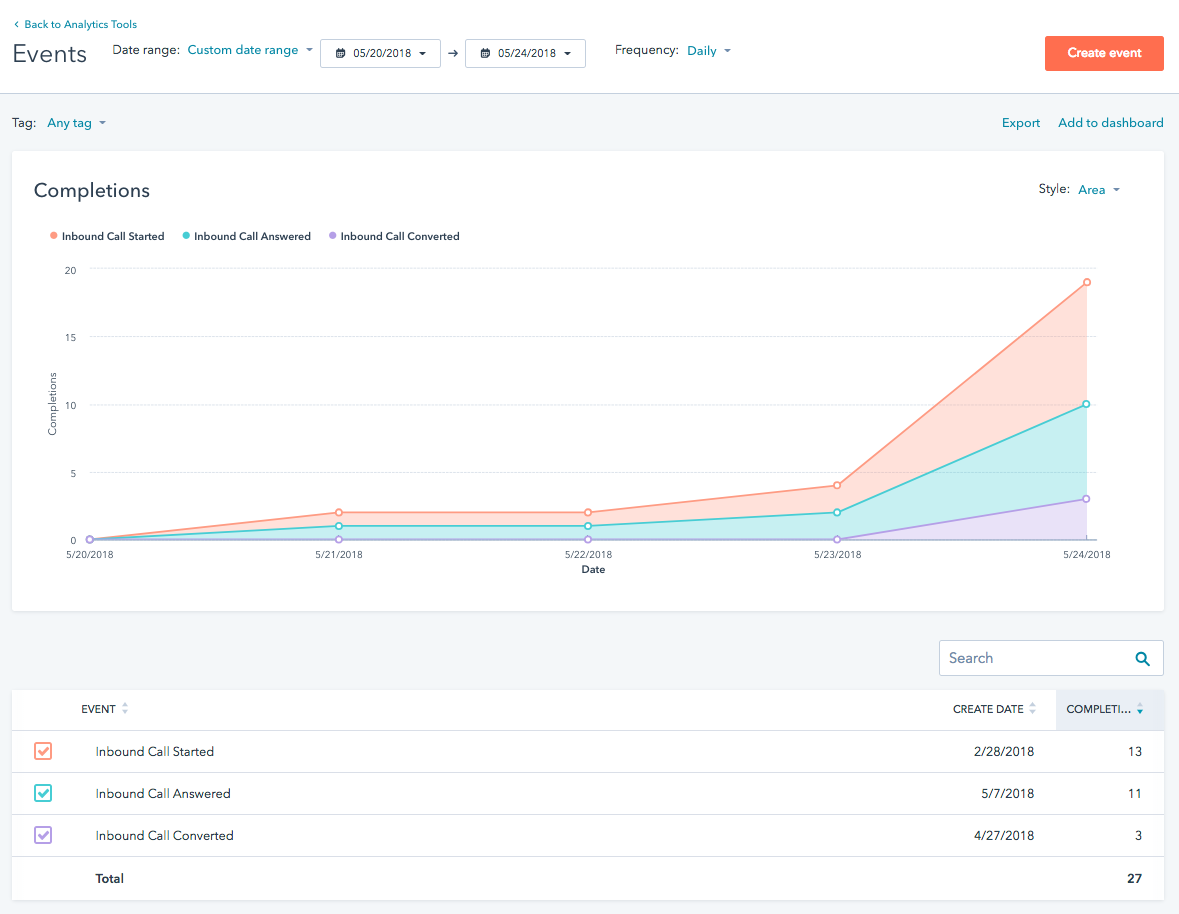Image resolution: width=1179 pixels, height=914 pixels.
Task: Uncheck the Inbound Call Answered checkbox
Action: coord(43,793)
